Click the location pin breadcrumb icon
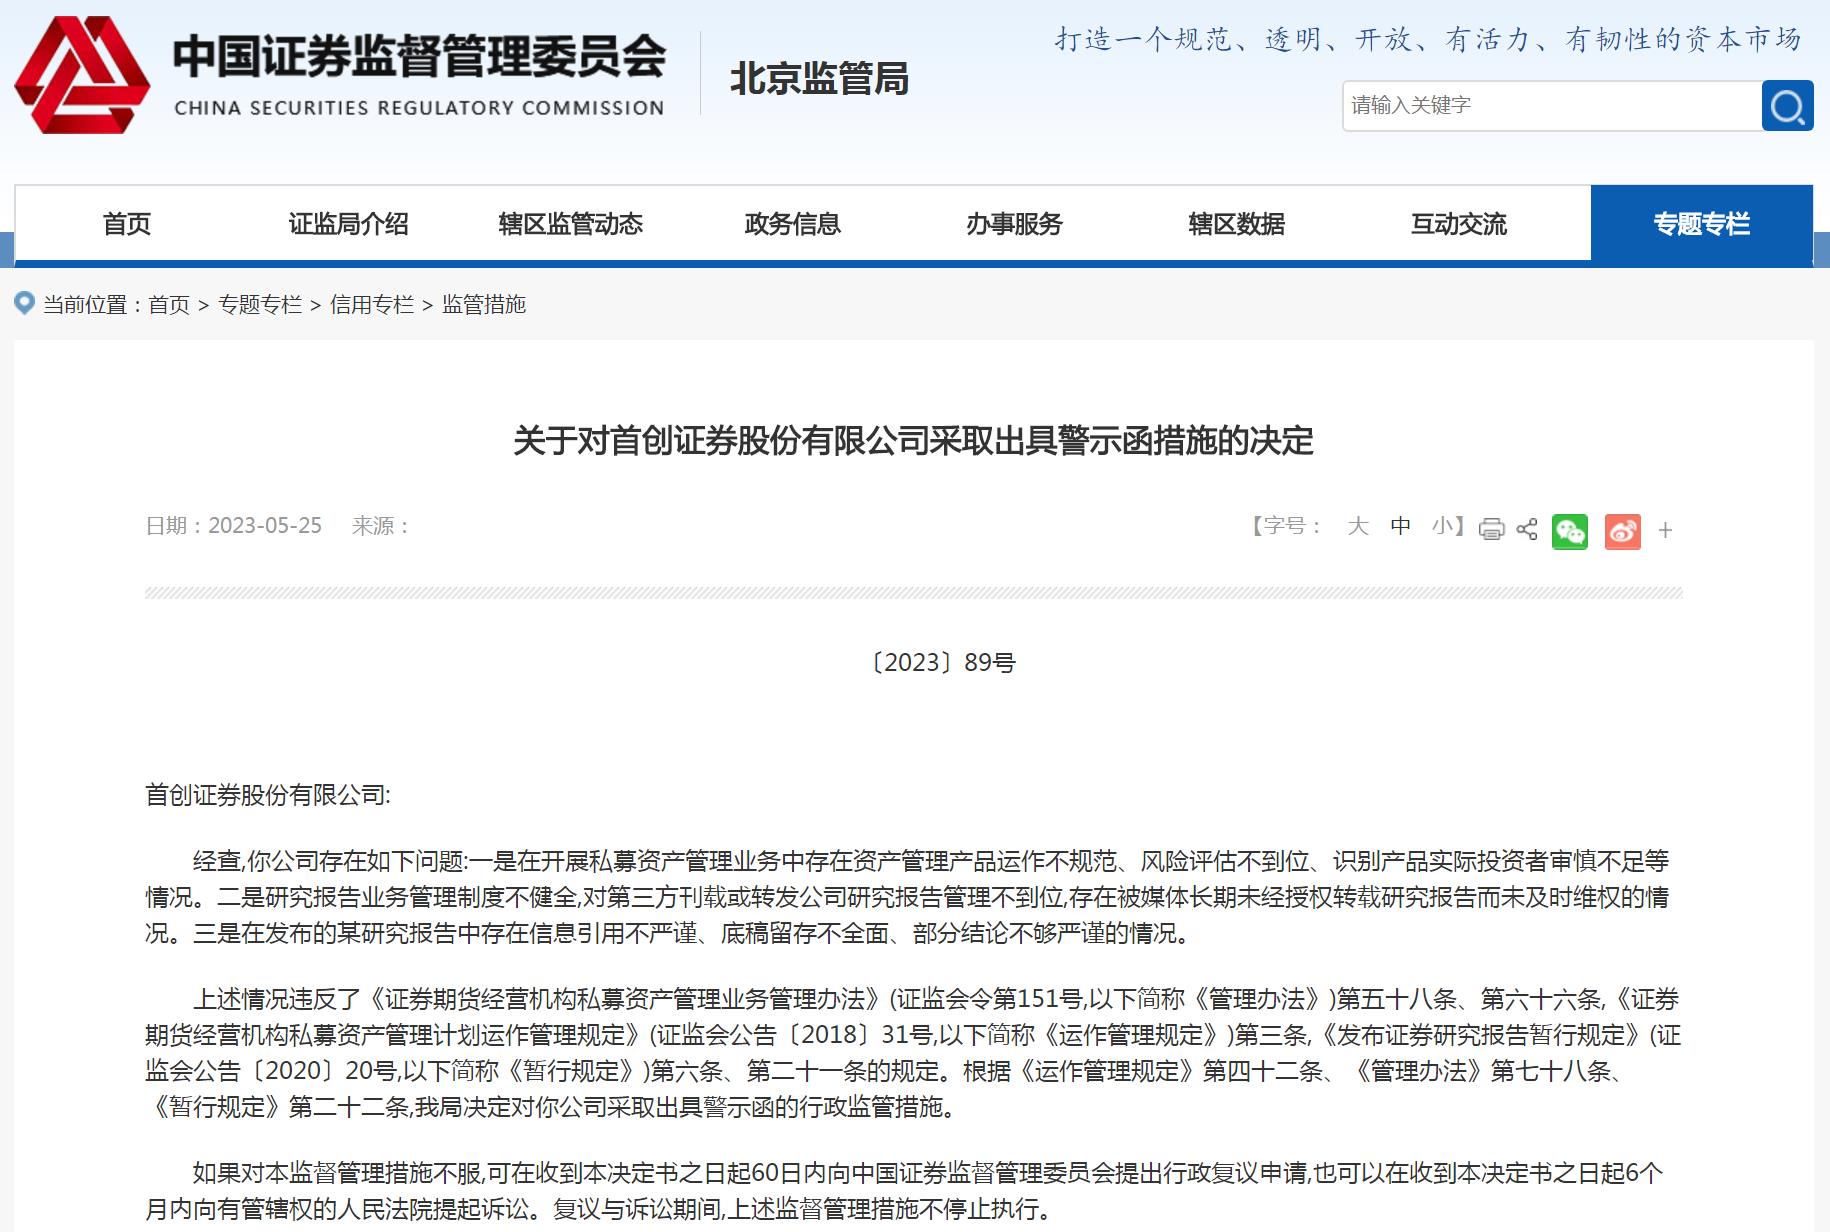Image resolution: width=1830 pixels, height=1232 pixels. (x=25, y=303)
